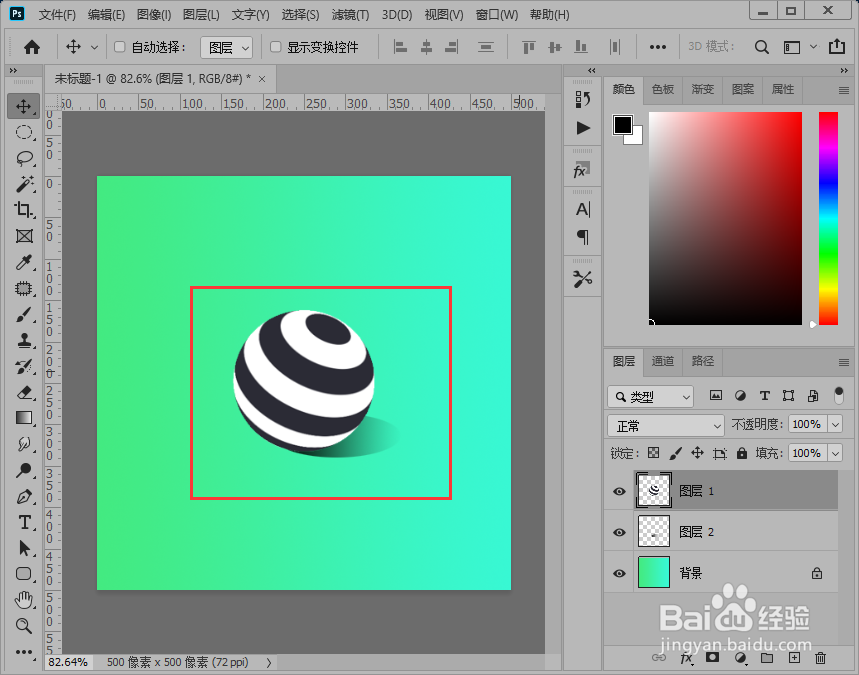Choose the Lasso tool
859x675 pixels.
(x=24, y=158)
